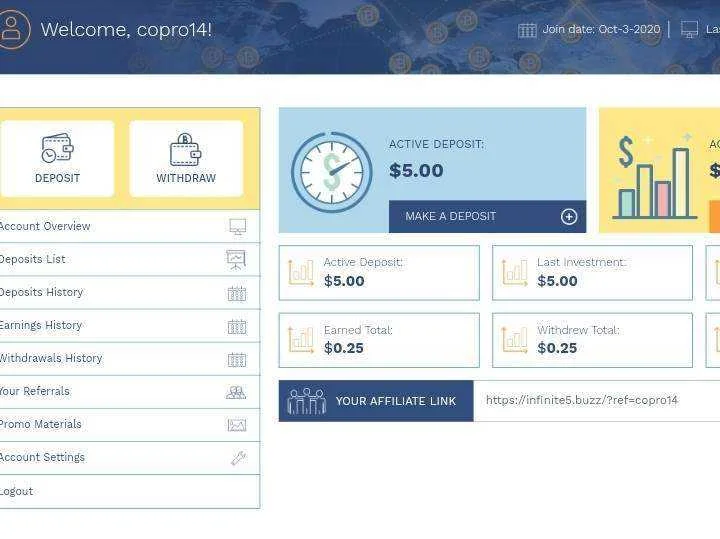Screen dimensions: 720x539
Task: Select the affiliate link URL field
Action: click(x=597, y=400)
